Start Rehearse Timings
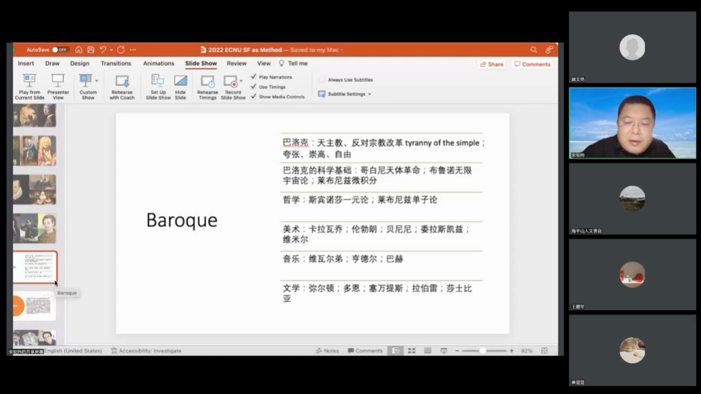Screen dimensions: 701x394 (x=207, y=87)
